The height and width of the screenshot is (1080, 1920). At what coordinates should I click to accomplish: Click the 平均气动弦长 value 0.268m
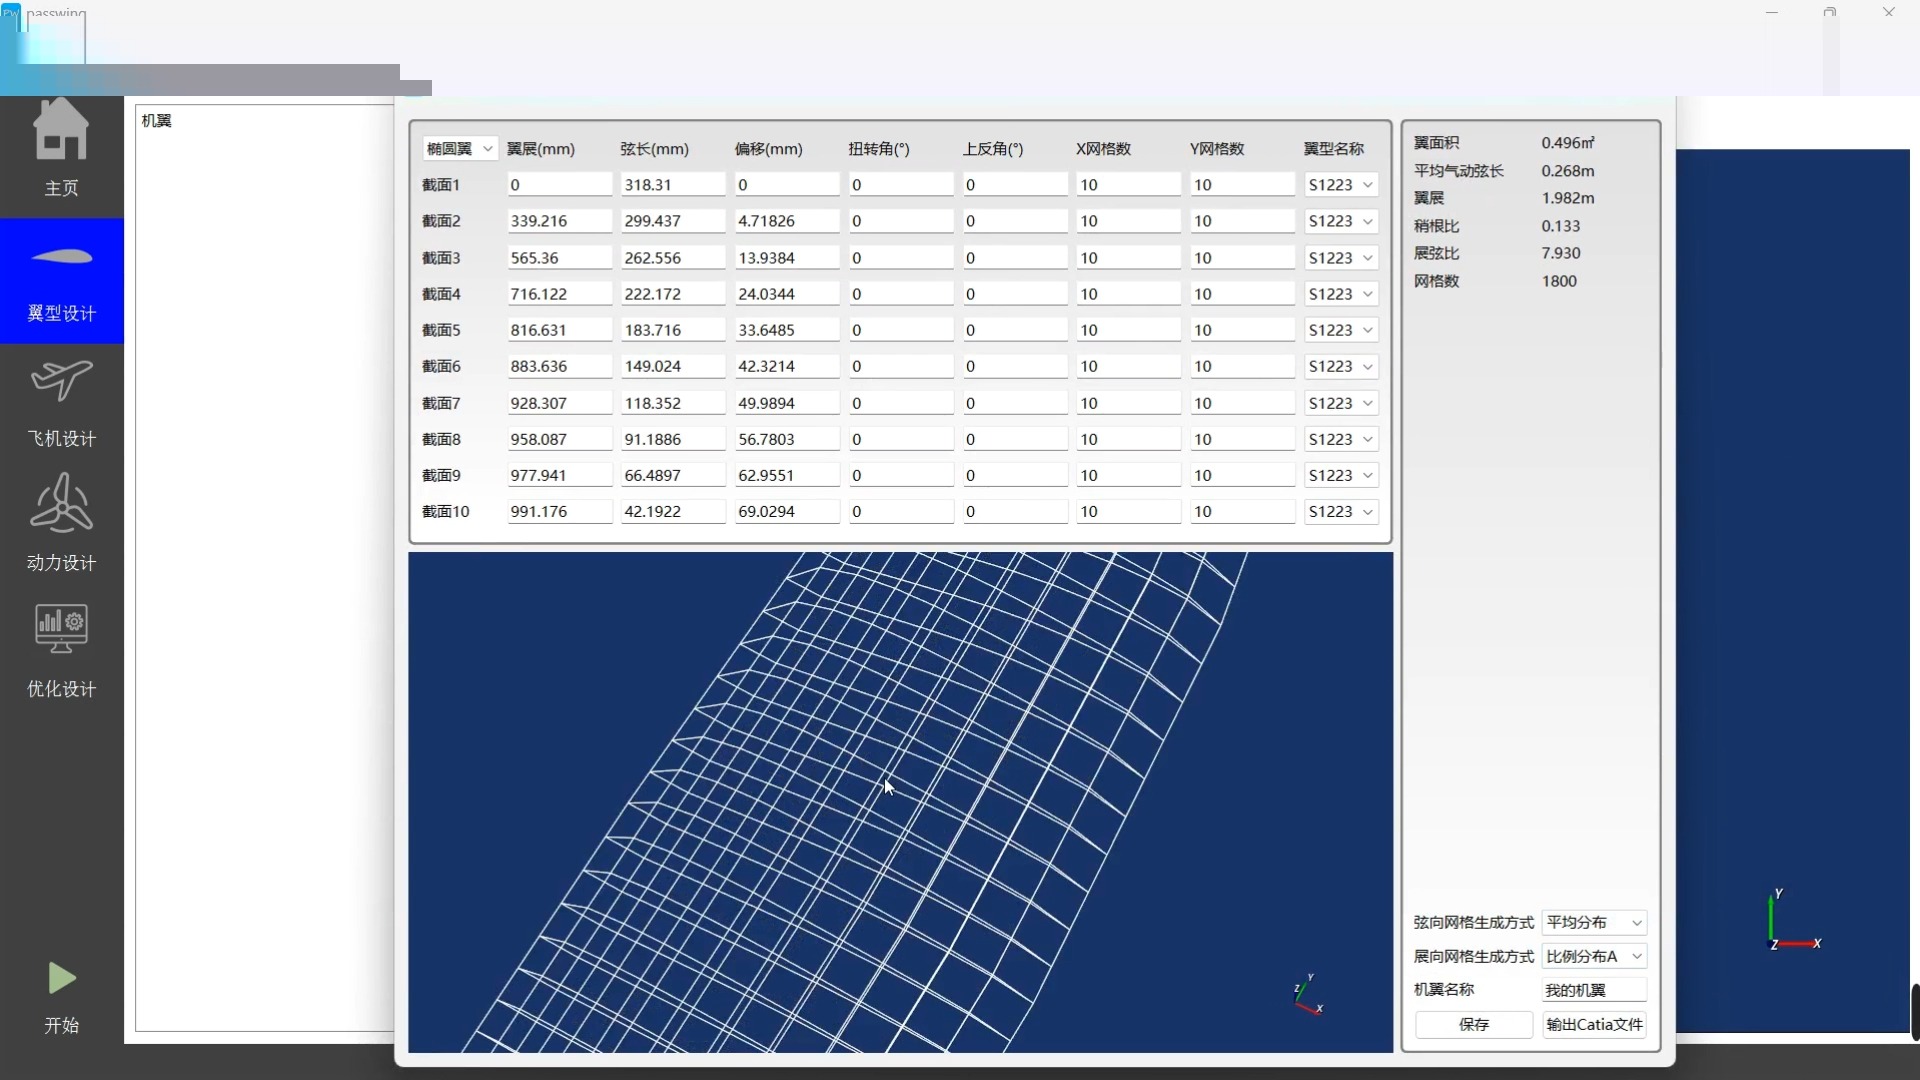point(1567,171)
